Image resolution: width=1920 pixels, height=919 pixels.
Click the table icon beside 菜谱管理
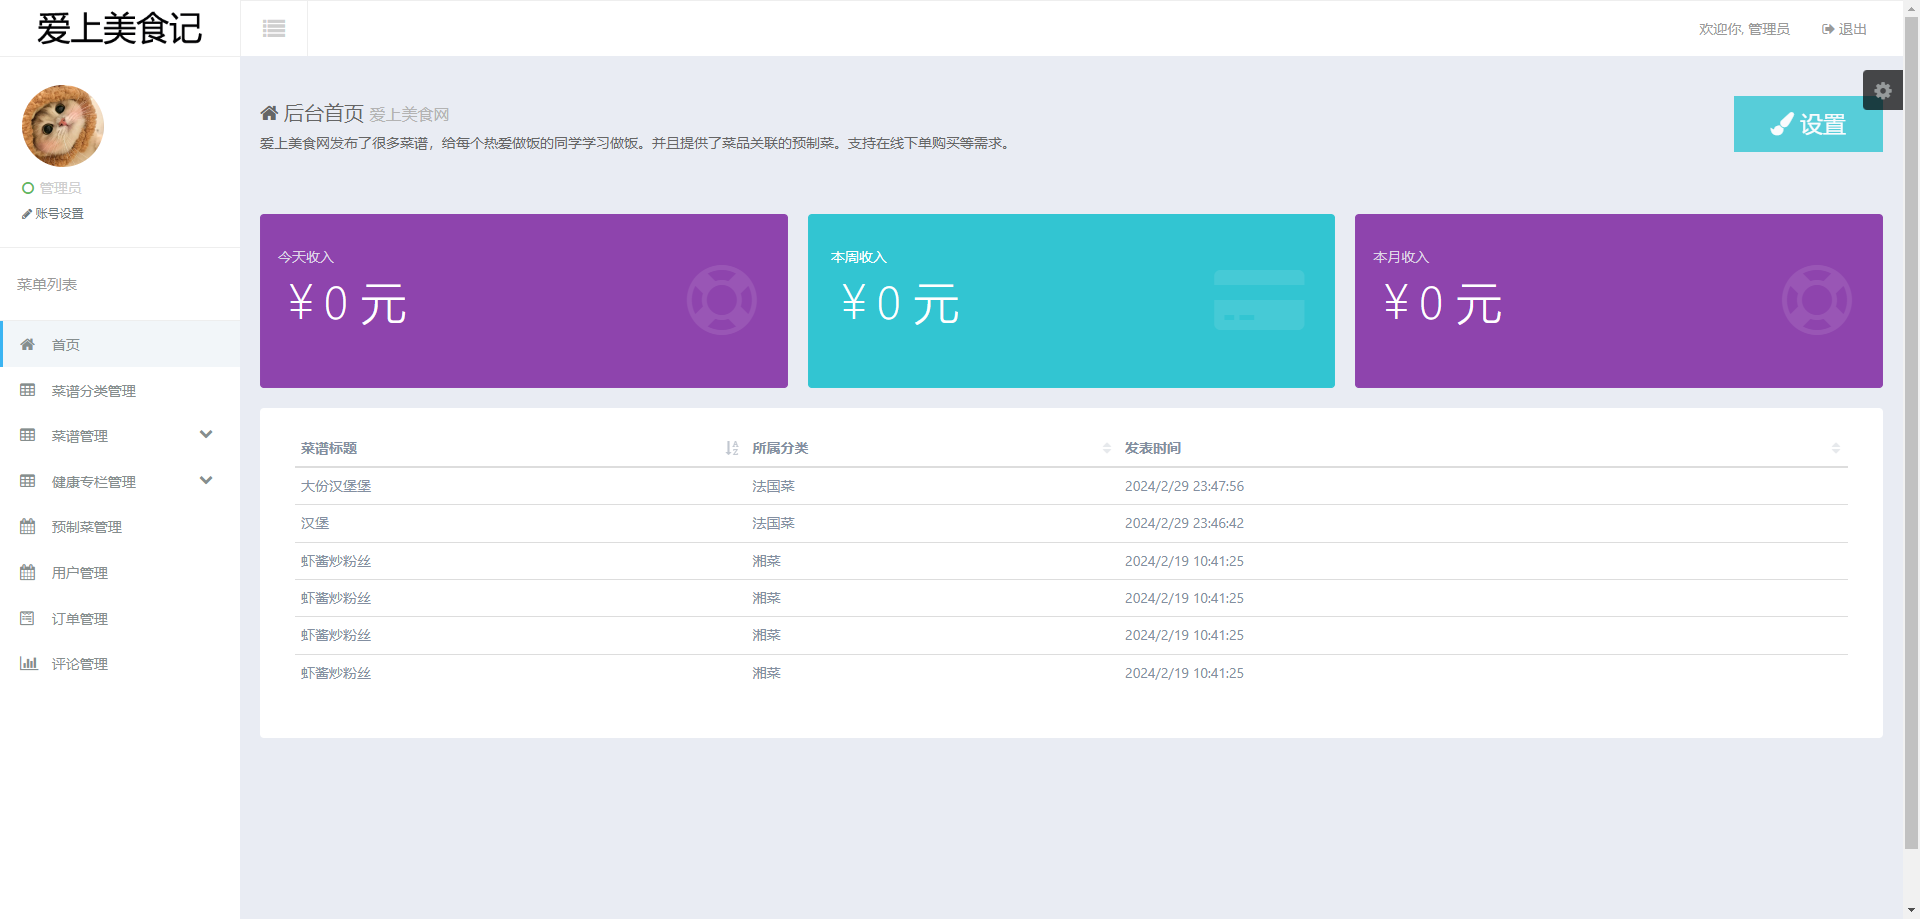click(28, 435)
